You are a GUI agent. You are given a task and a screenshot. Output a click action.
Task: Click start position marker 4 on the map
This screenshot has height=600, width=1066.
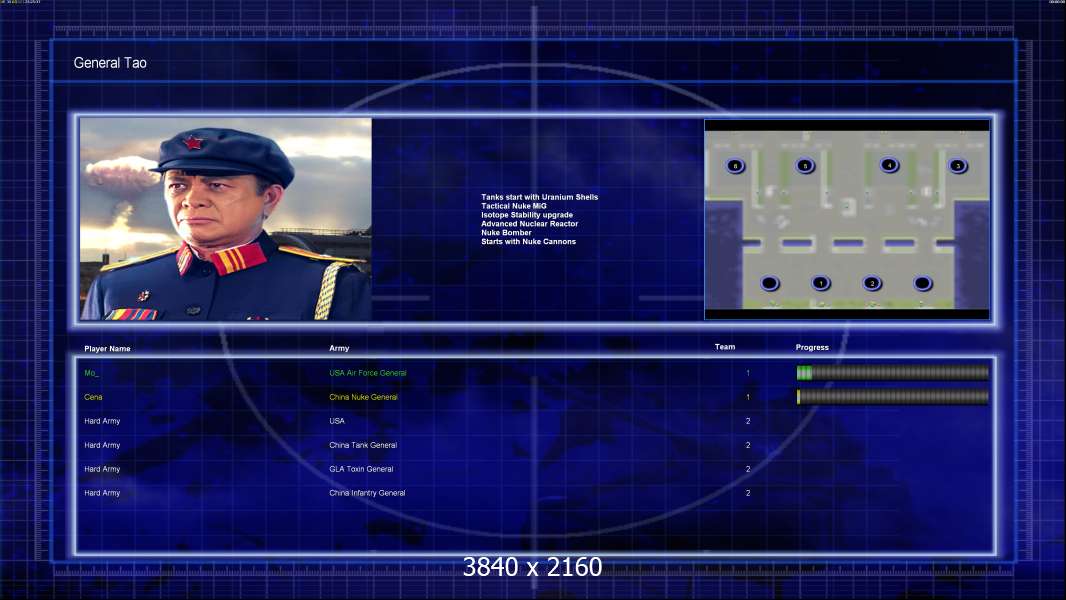point(889,165)
